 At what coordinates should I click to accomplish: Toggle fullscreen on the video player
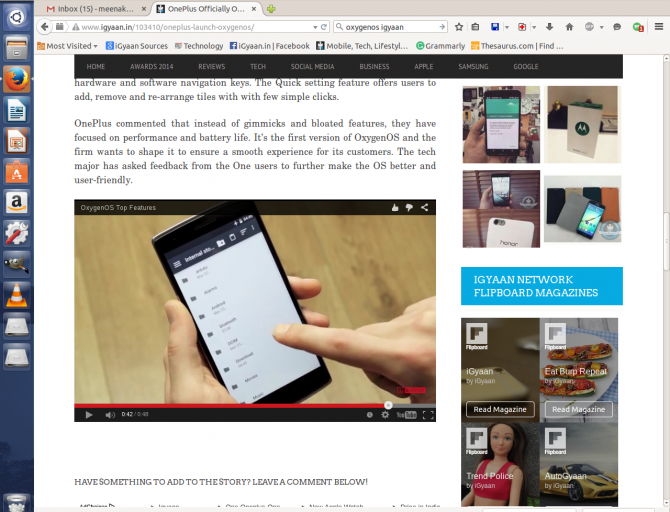pos(428,414)
